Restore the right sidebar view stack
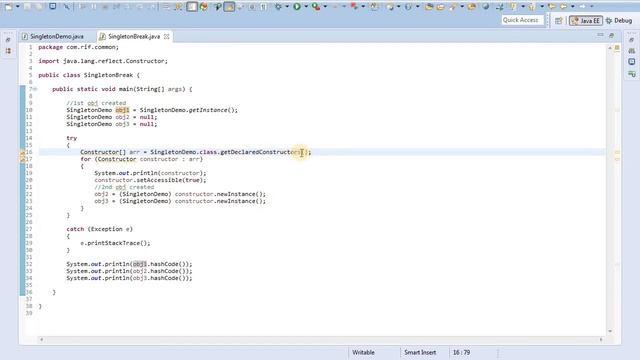 [x=631, y=40]
